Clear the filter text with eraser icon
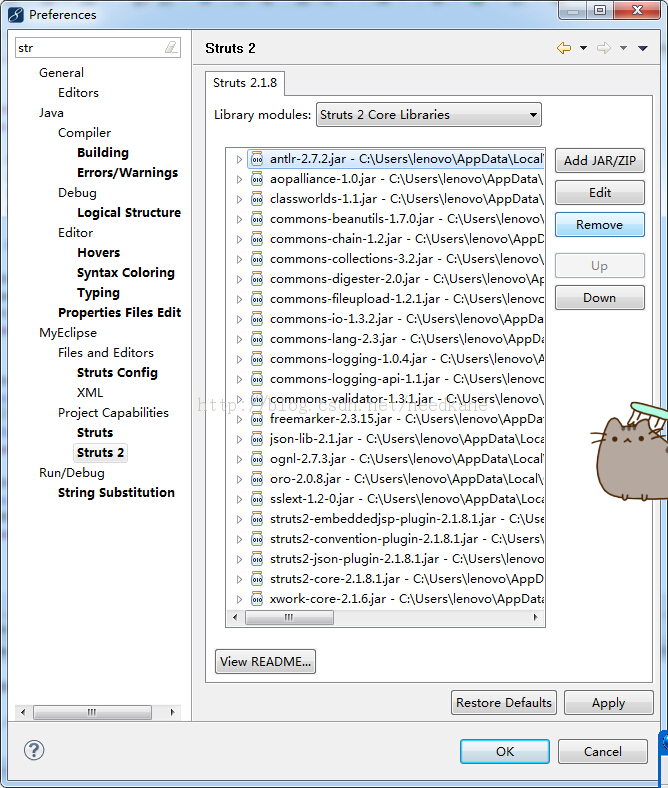 (171, 48)
